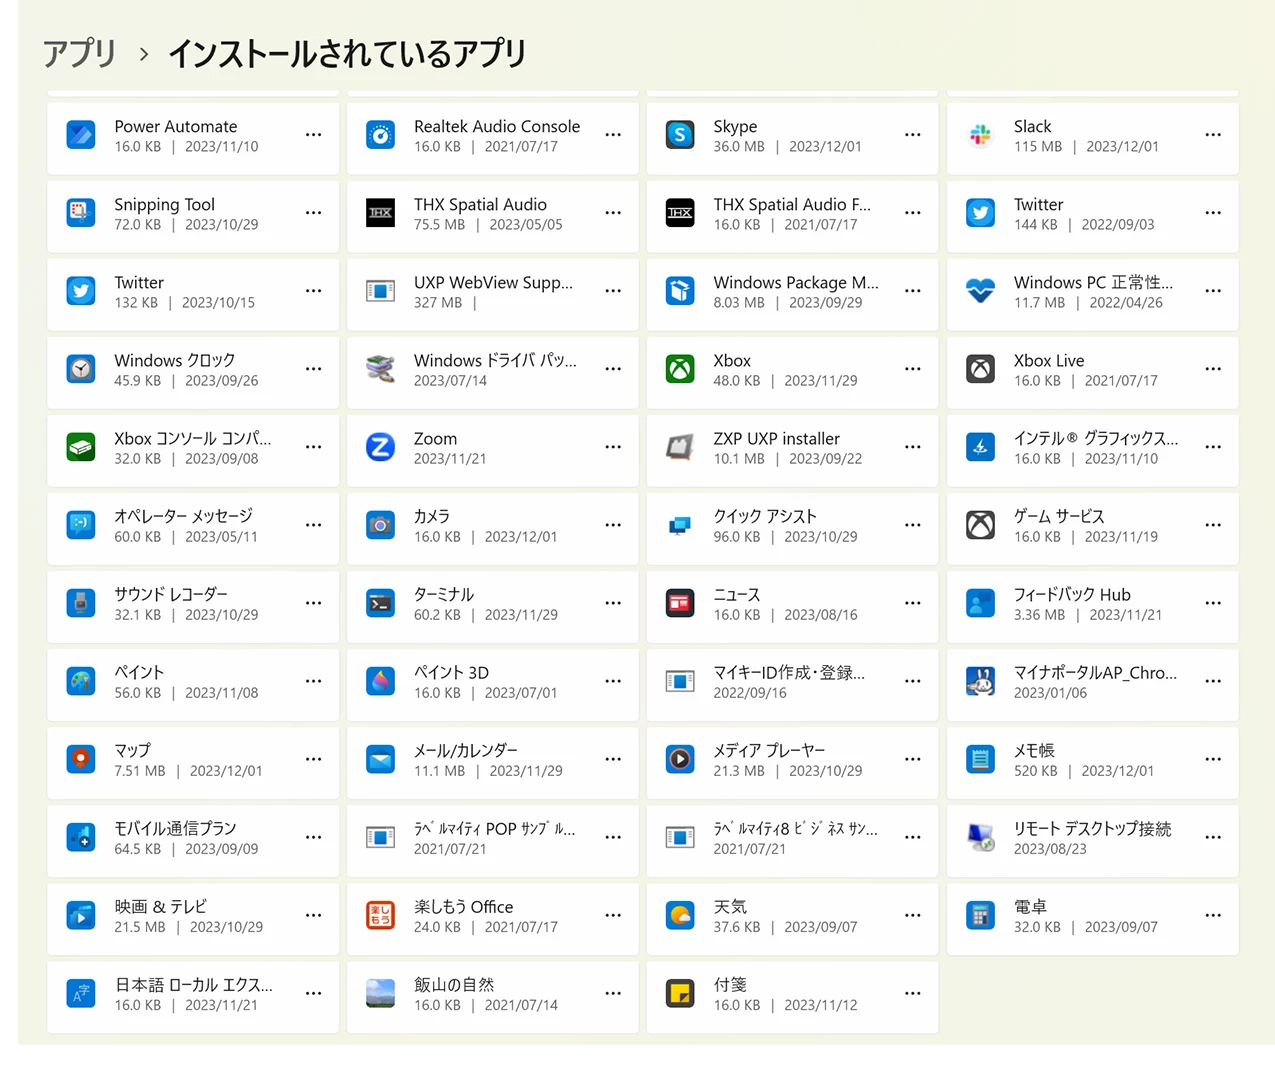Click the Realtek Audio Console icon
The image size is (1275, 1080).
tap(380, 134)
